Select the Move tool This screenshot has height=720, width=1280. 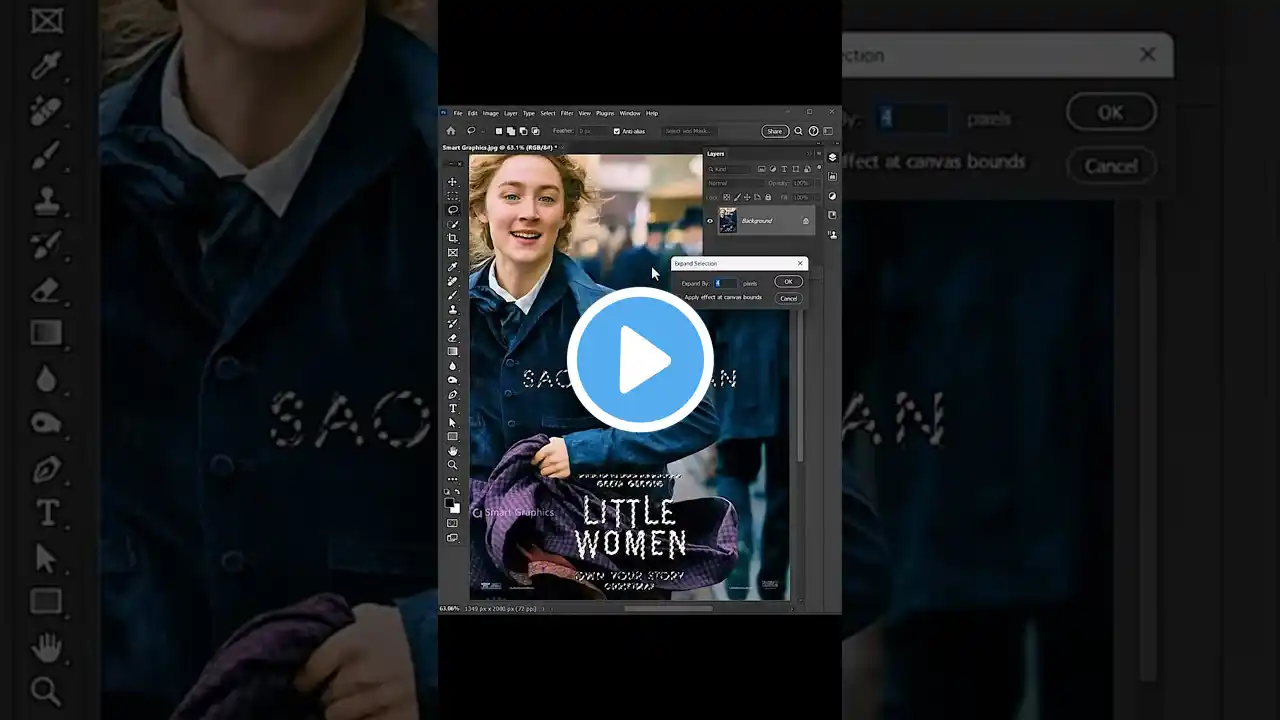(452, 182)
